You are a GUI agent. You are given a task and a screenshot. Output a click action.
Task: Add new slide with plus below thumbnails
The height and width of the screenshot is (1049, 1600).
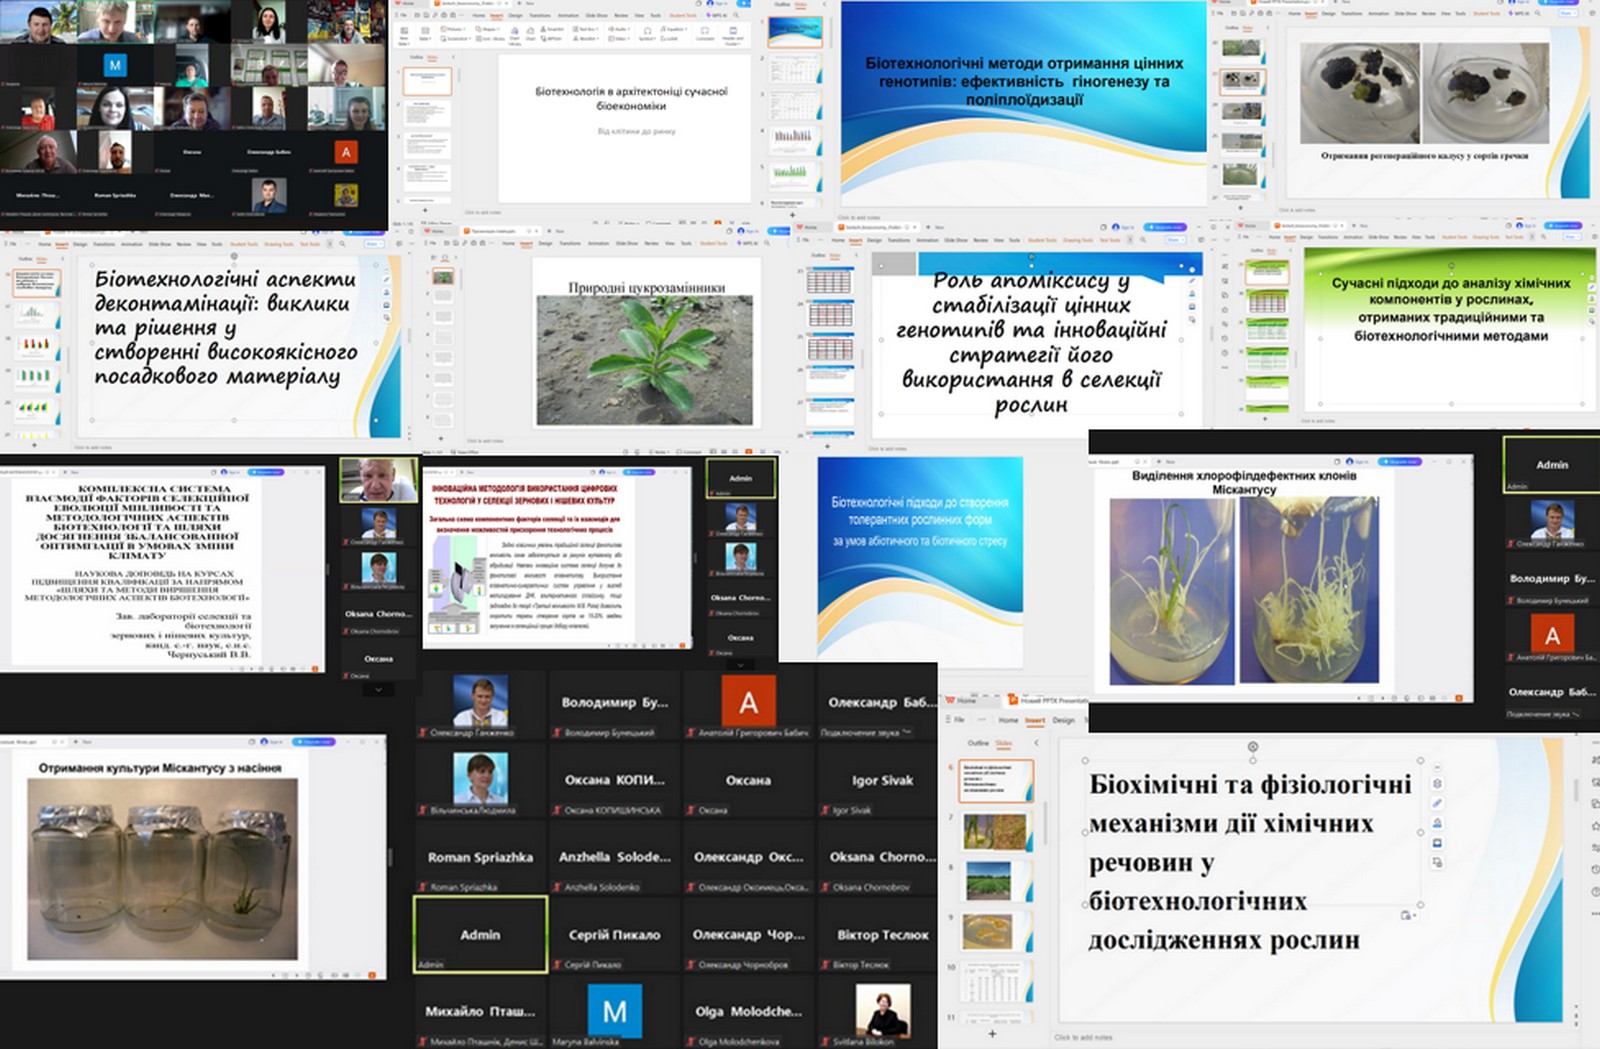(992, 1034)
